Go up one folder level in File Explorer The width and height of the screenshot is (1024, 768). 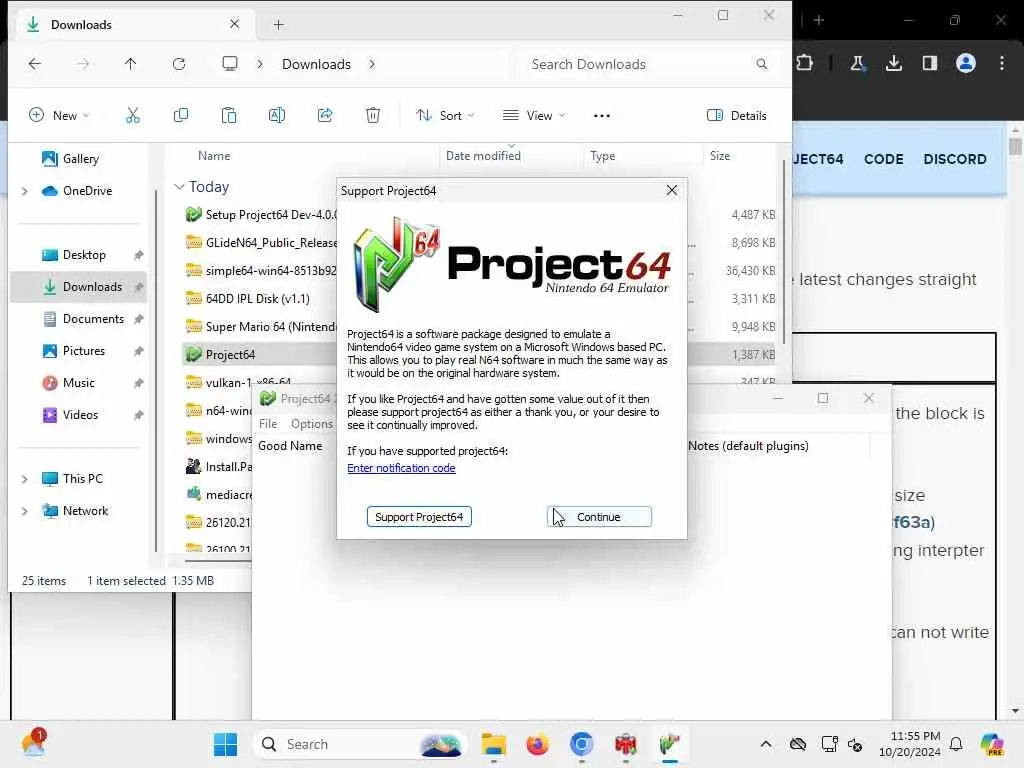coord(131,64)
